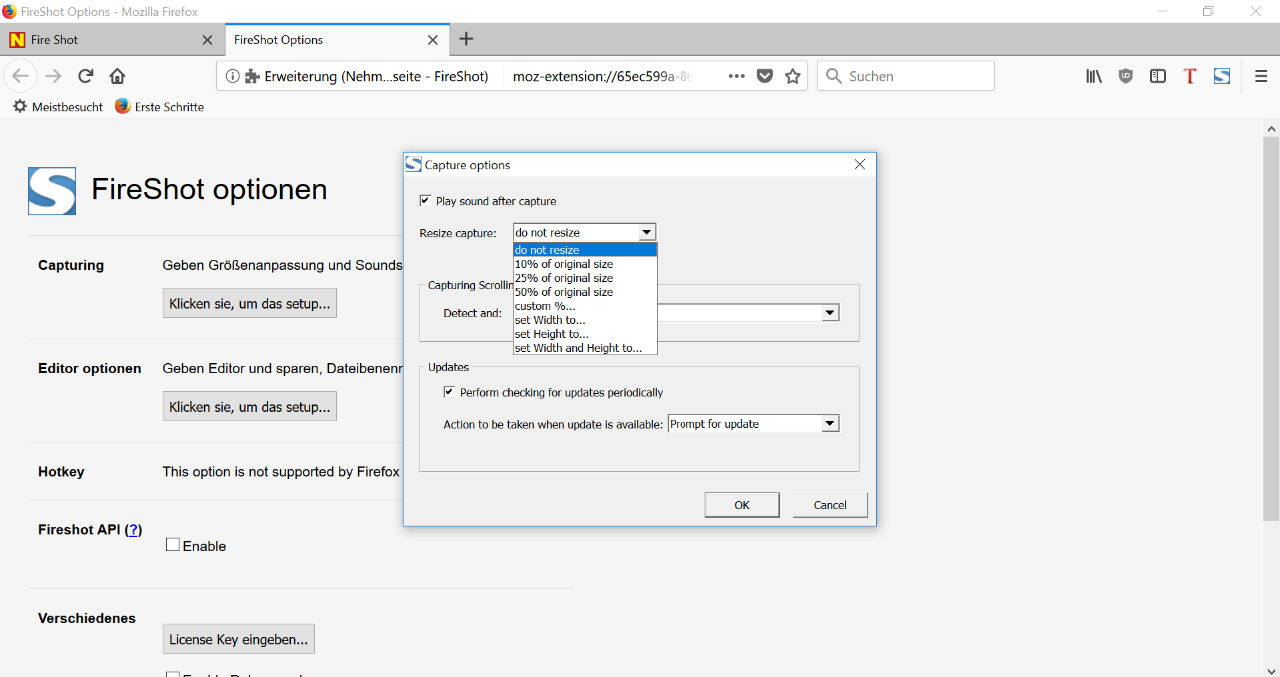
Task: Expand the Detect and dropdown arrow
Action: [x=830, y=313]
